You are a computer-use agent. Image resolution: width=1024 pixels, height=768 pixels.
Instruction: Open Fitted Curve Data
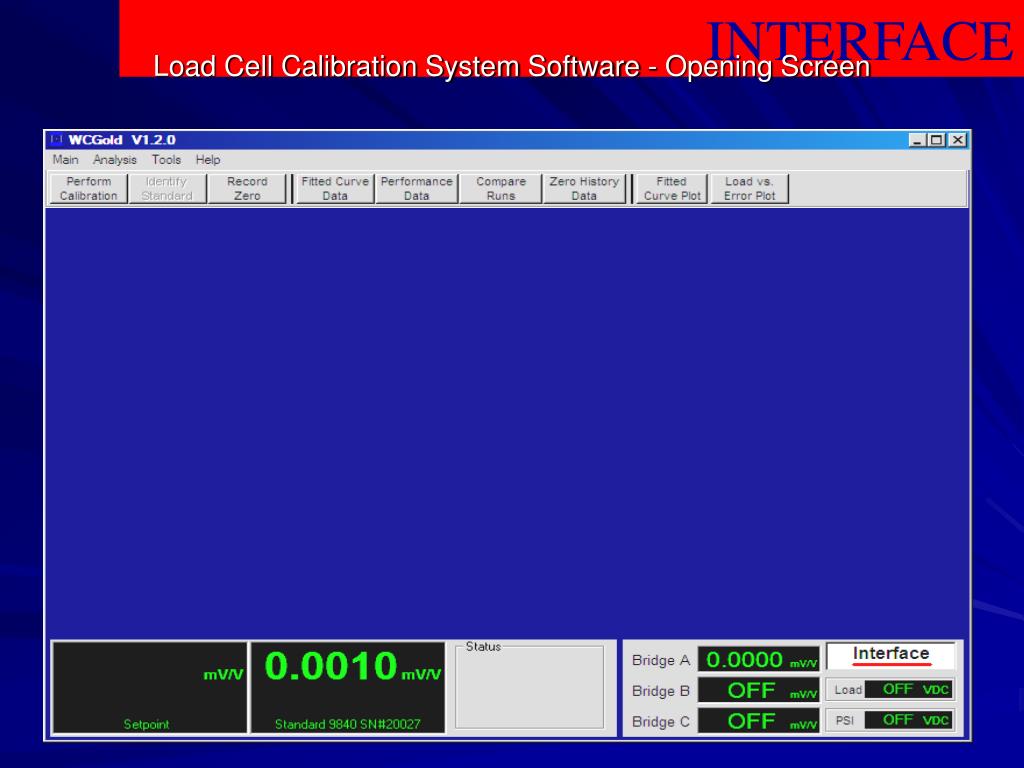[334, 189]
